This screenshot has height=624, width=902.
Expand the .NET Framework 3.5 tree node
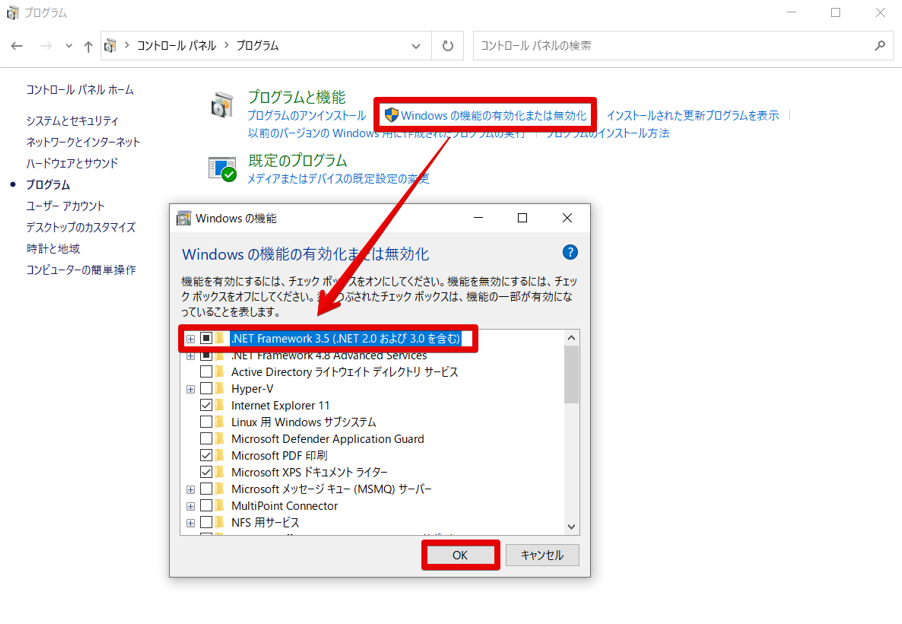point(190,339)
